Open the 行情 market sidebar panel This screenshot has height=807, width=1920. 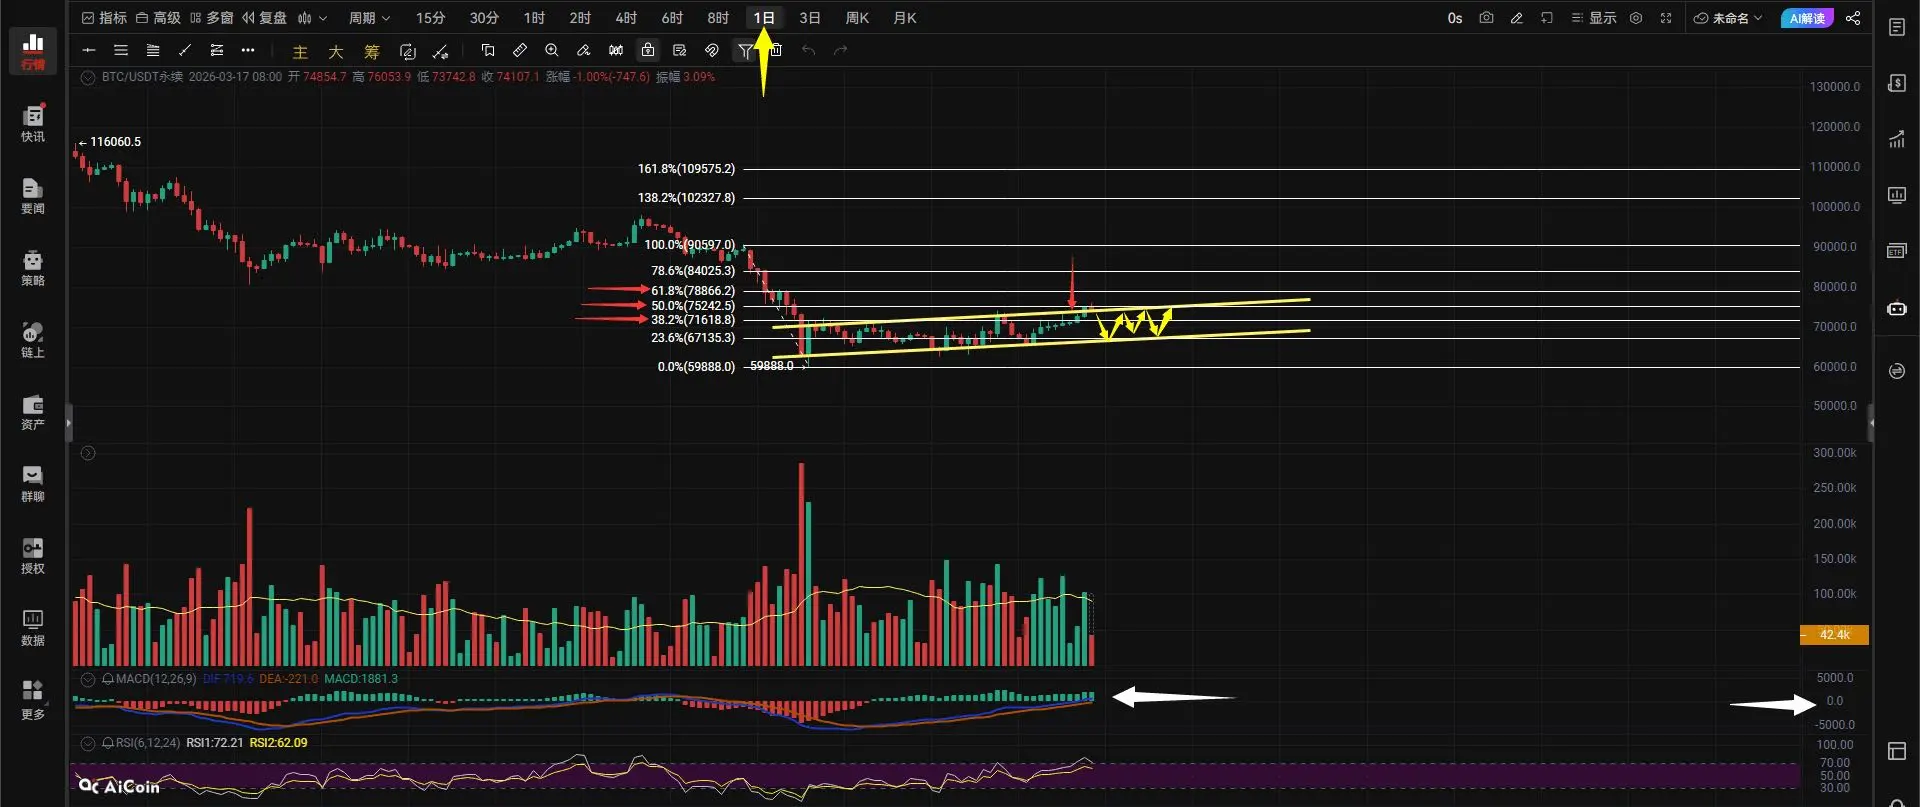33,51
